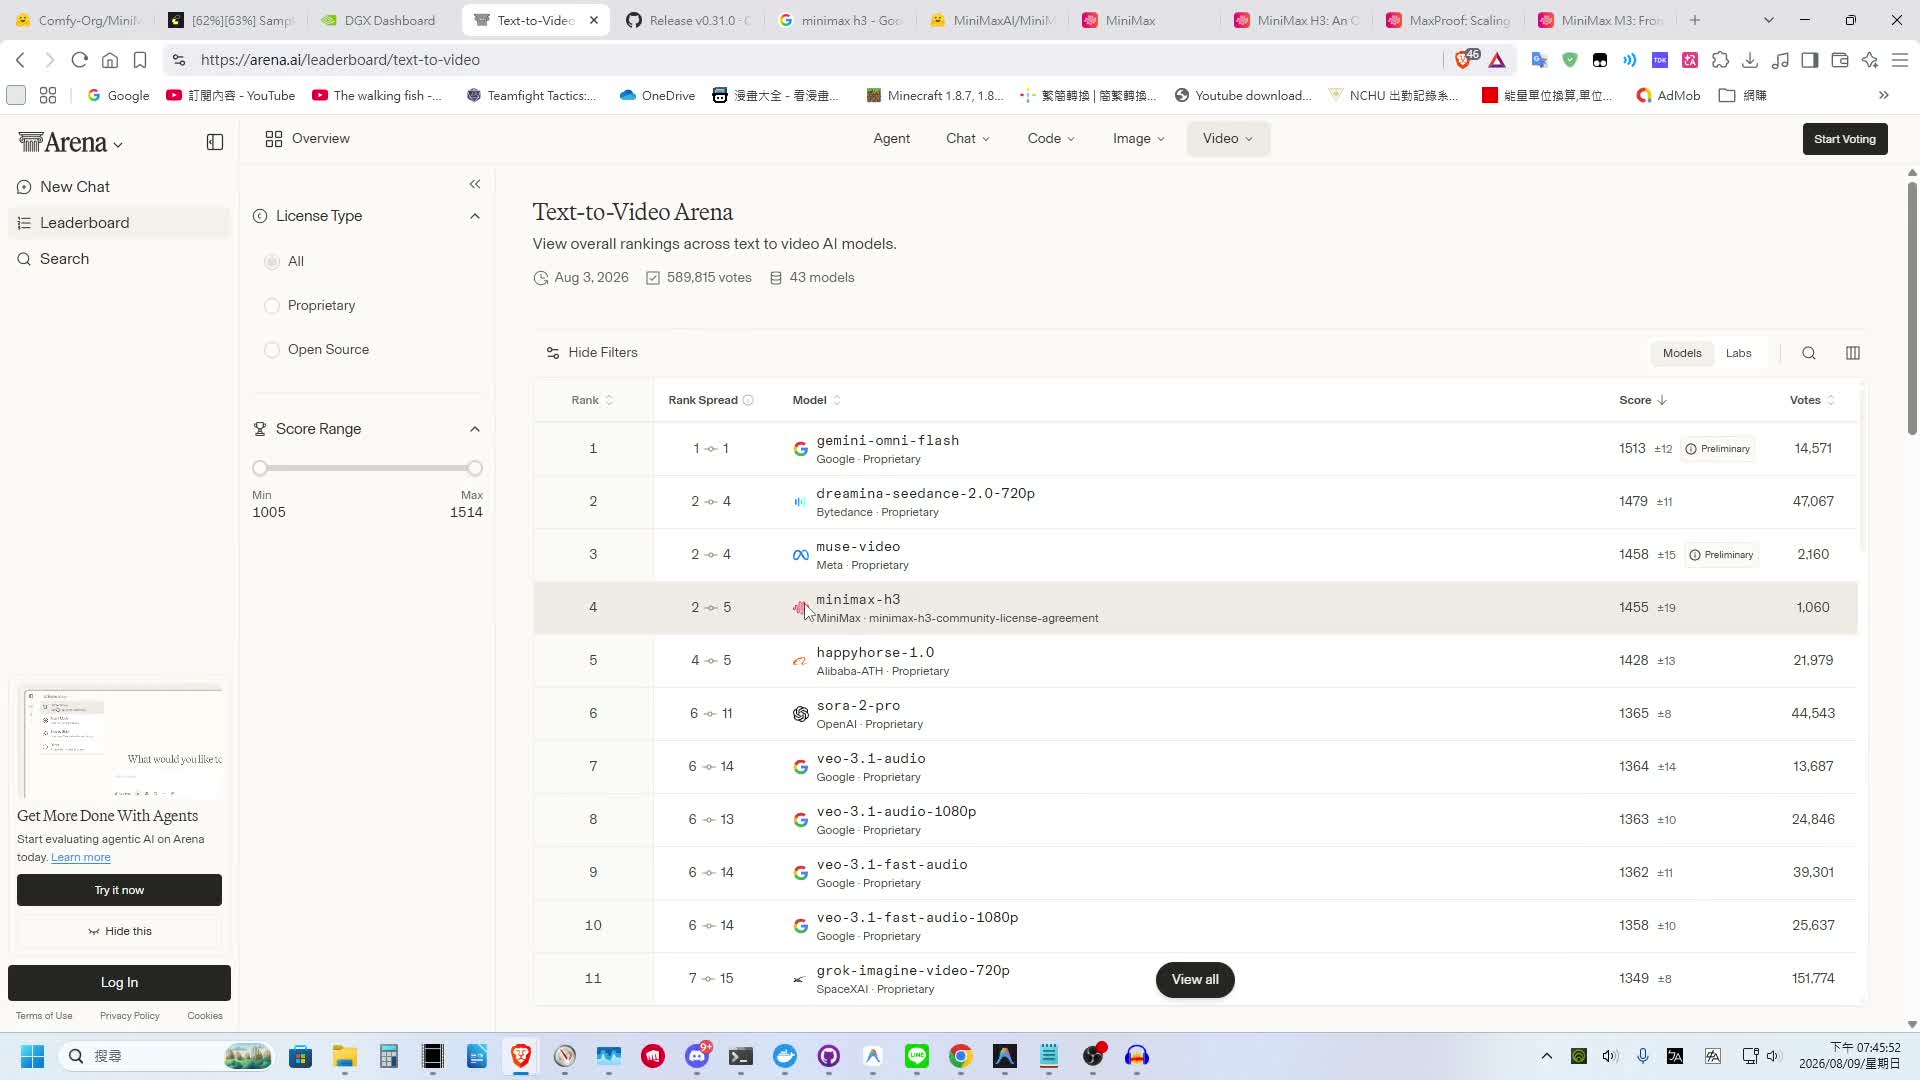Open Discord from taskbar
Image resolution: width=1920 pixels, height=1080 pixels.
tap(697, 1056)
